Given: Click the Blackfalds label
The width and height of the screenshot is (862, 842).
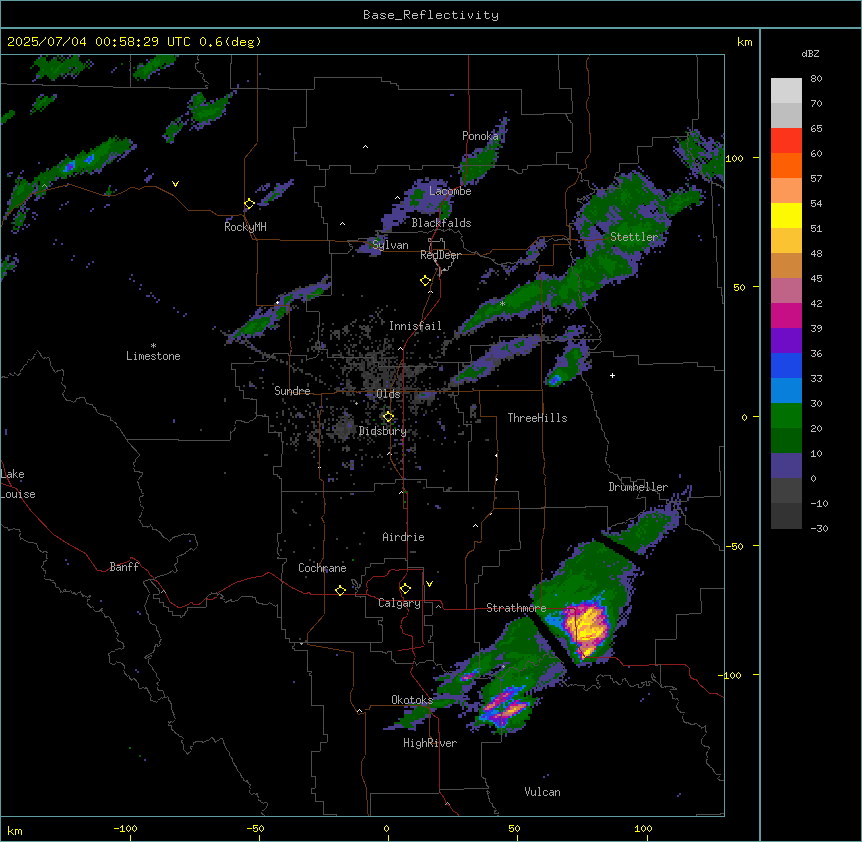Looking at the screenshot, I should coord(441,223).
